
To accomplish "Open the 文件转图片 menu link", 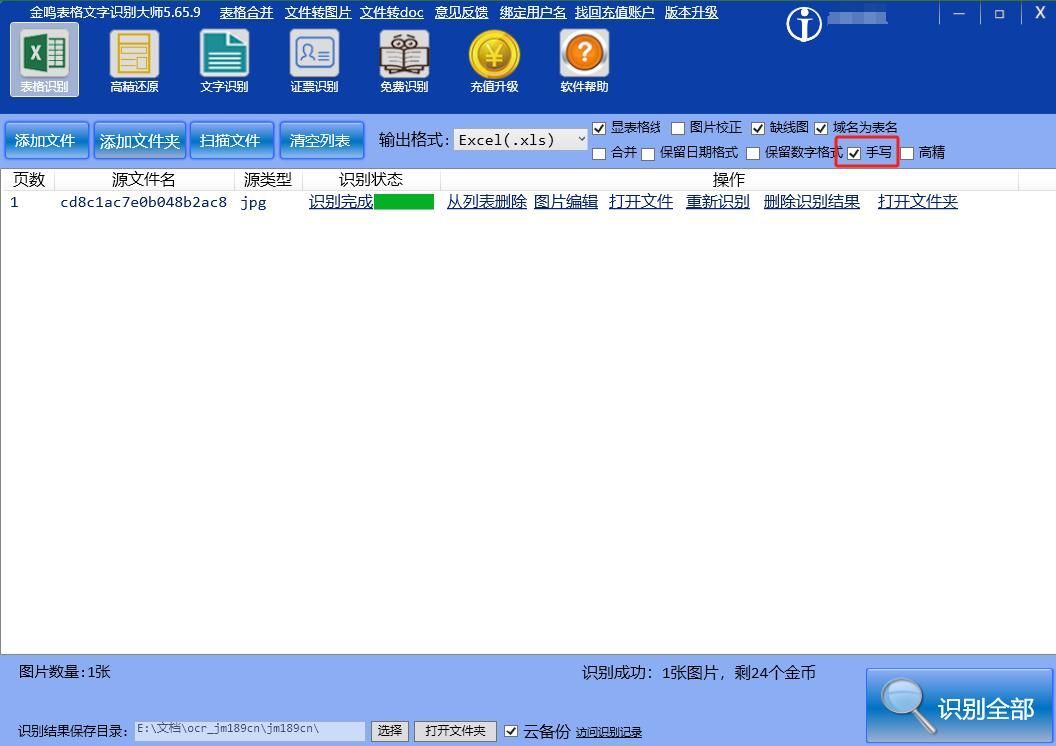I will [x=318, y=12].
